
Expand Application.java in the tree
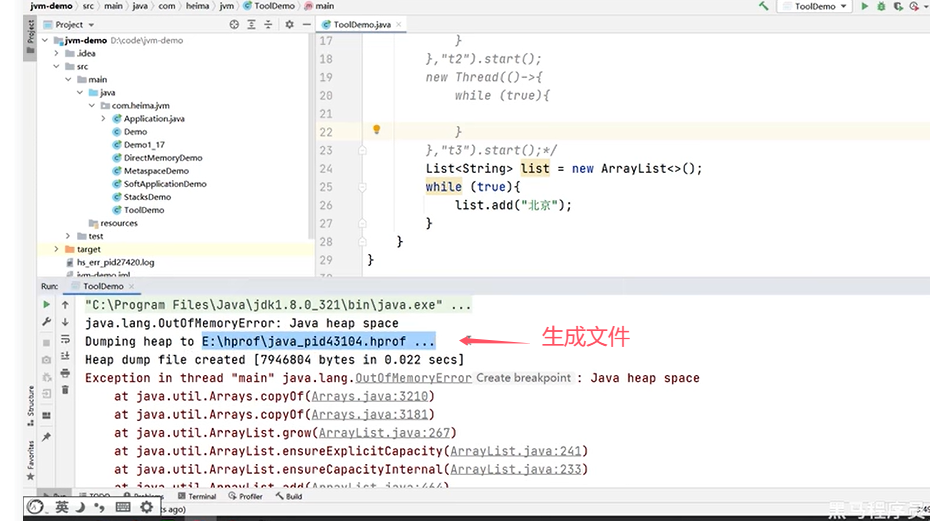(x=104, y=119)
